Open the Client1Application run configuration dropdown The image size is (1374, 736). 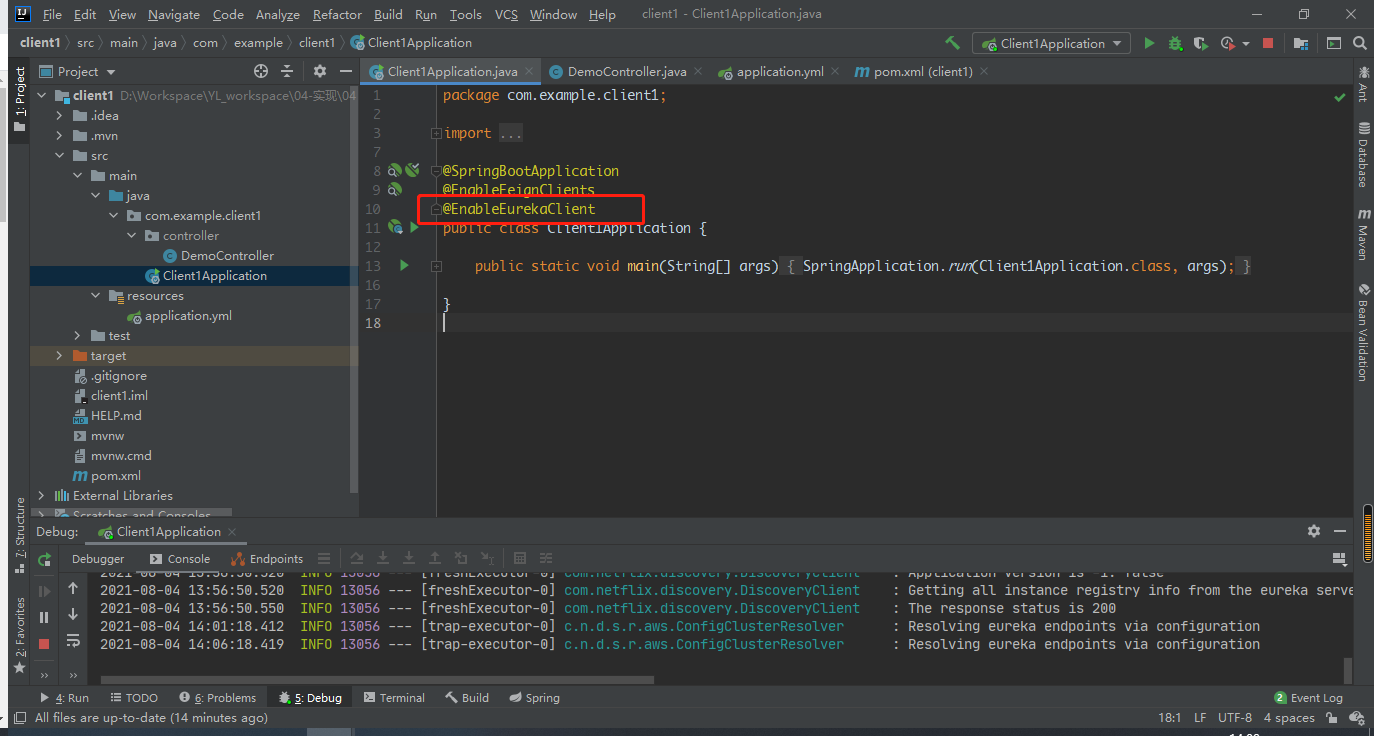tap(1053, 43)
